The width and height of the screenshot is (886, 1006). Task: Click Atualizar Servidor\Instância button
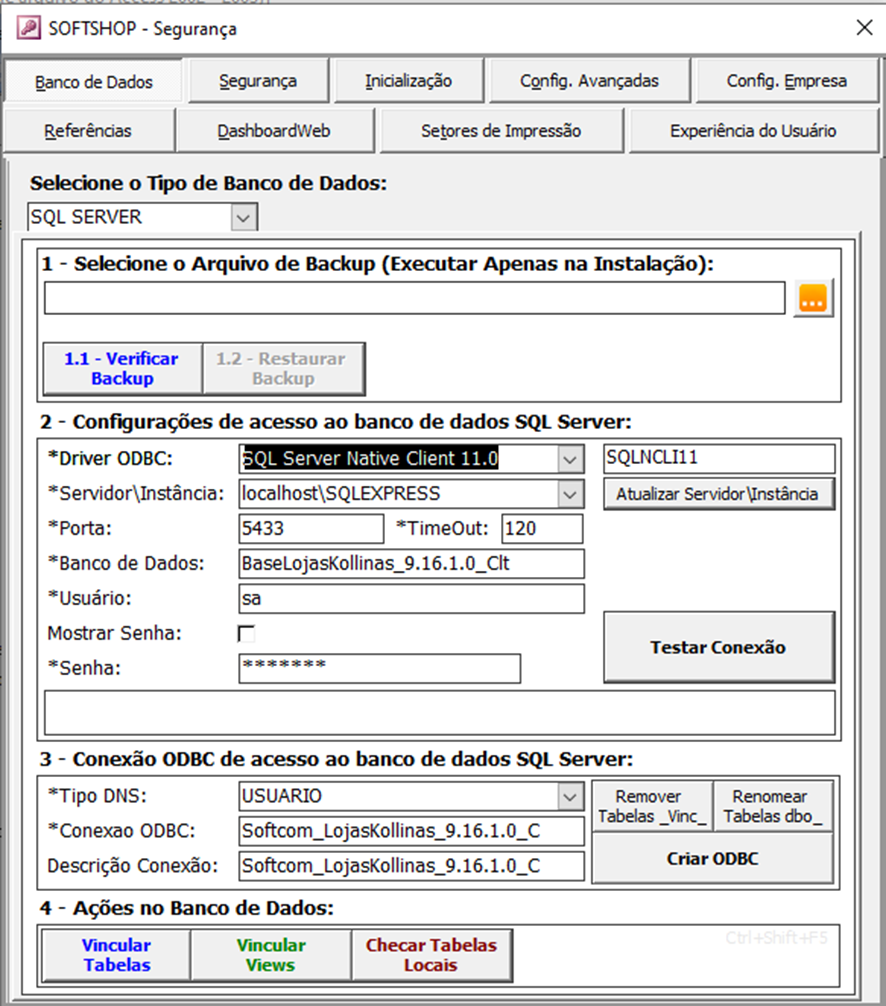pyautogui.click(x=718, y=494)
